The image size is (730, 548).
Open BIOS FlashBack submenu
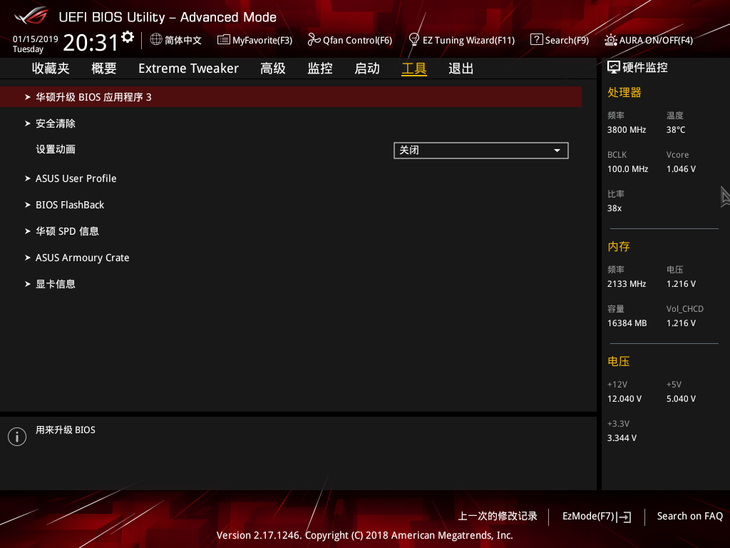tap(70, 205)
